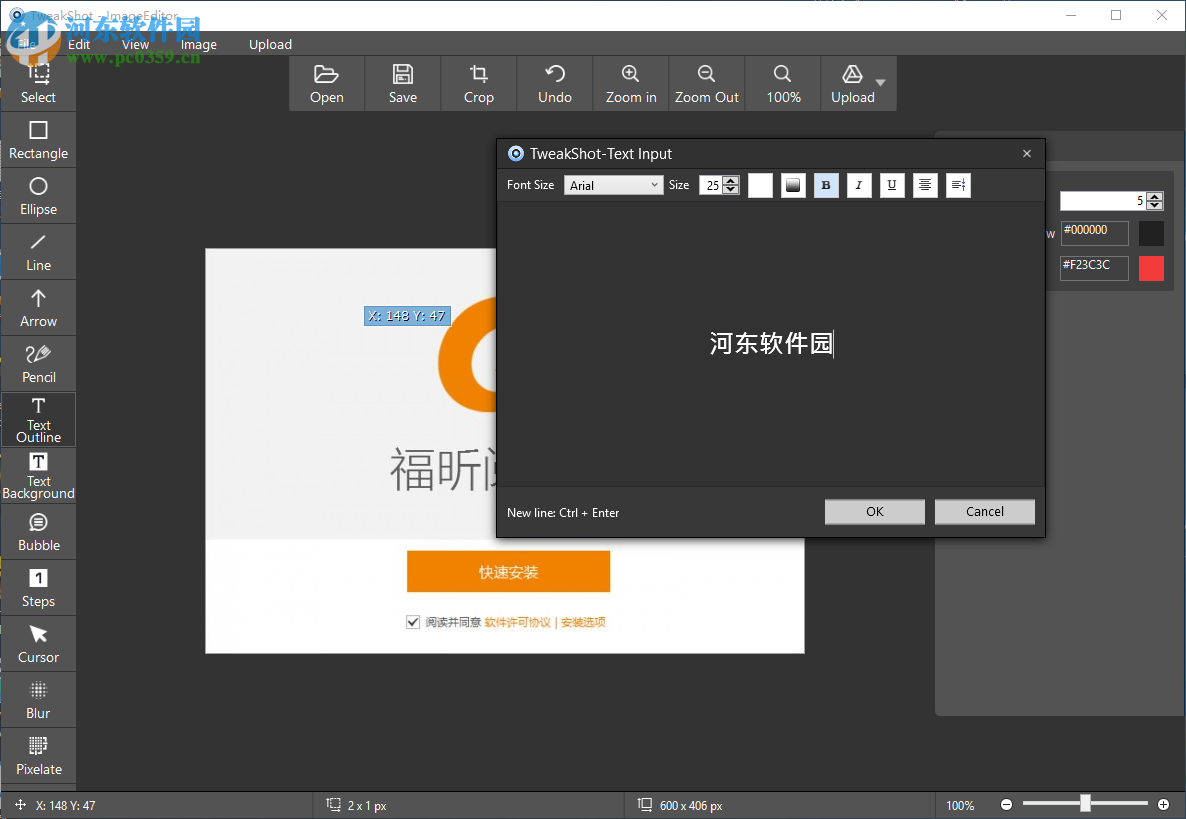Enable italic text formatting

point(858,185)
